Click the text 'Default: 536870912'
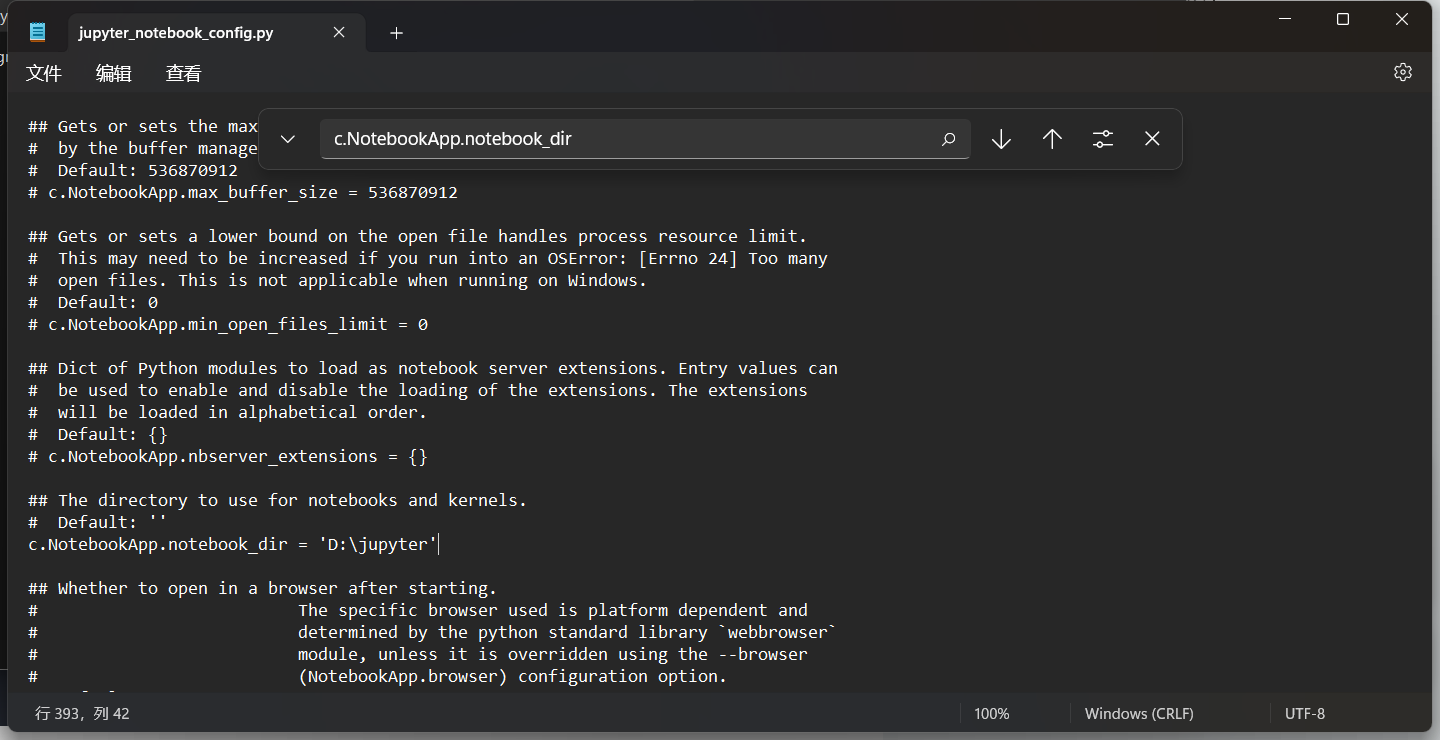 [148, 170]
